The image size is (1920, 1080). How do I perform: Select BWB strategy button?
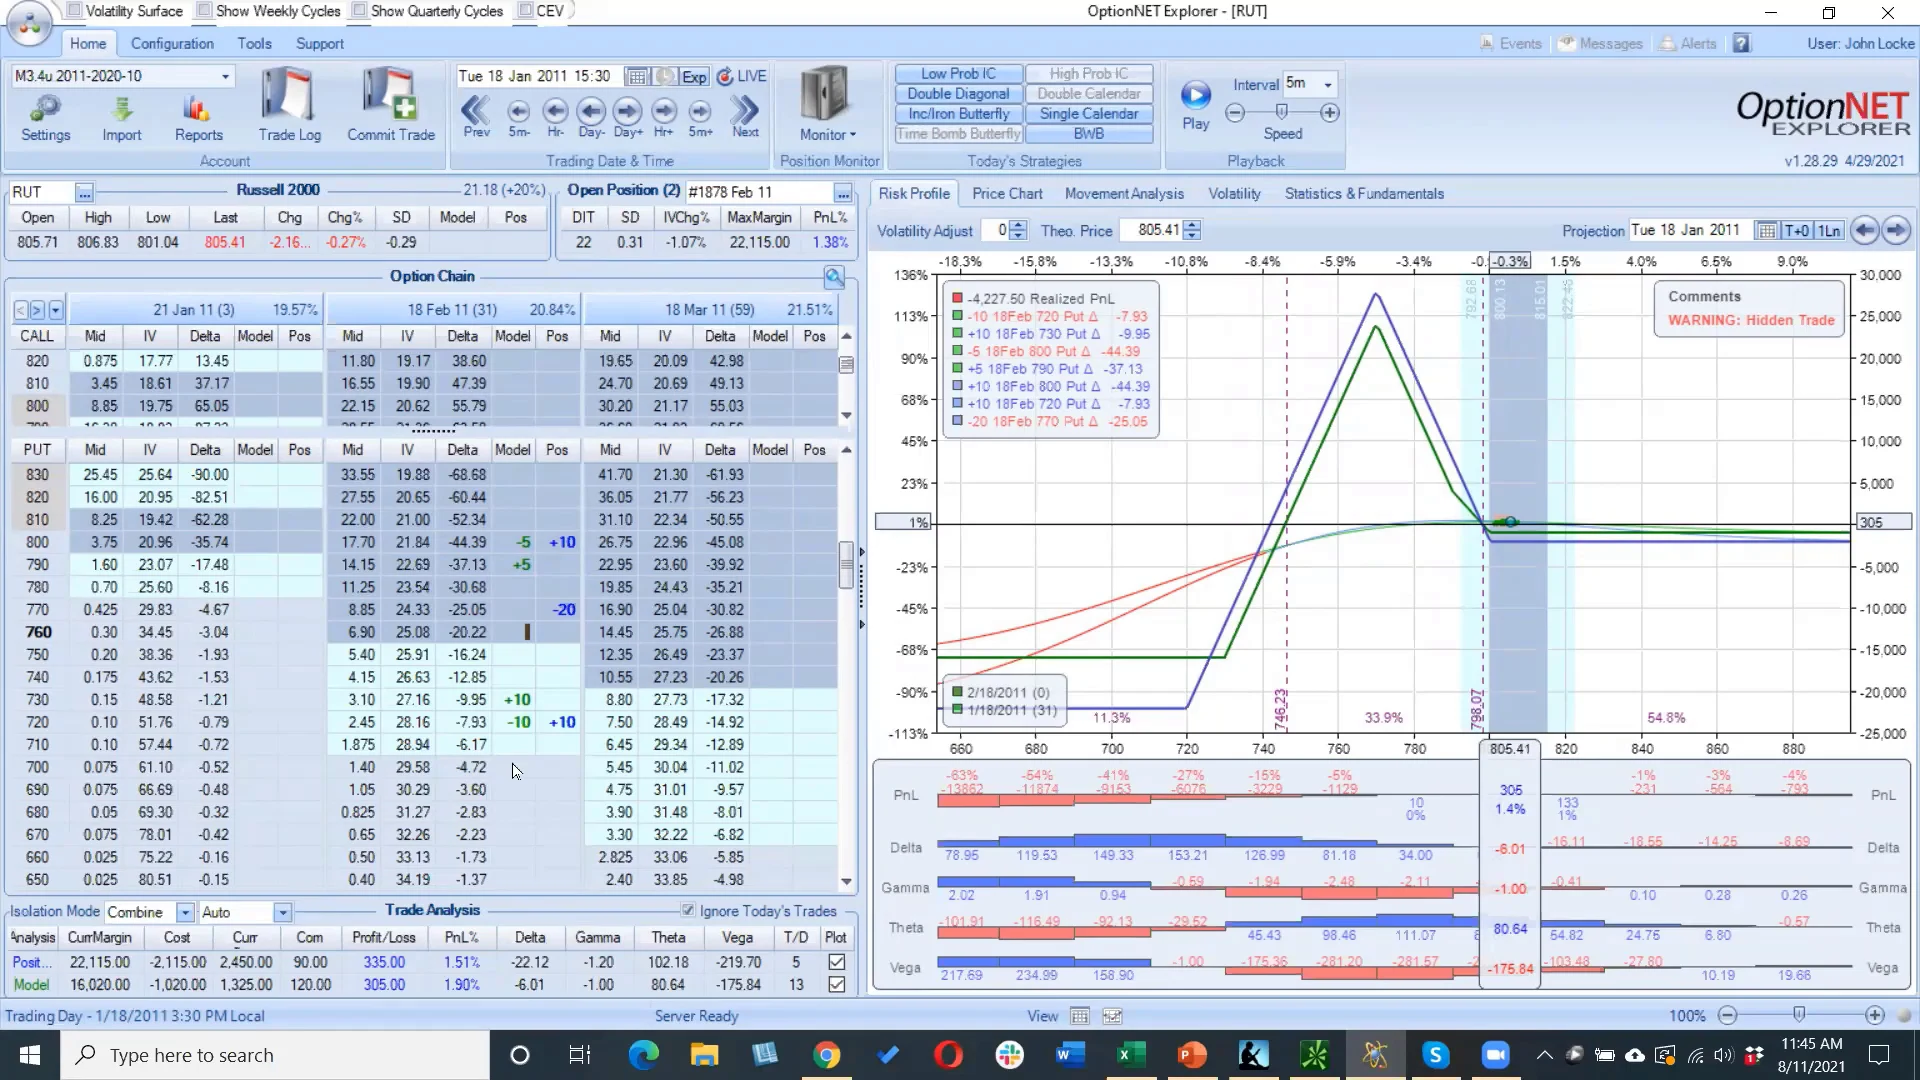[x=1089, y=134]
